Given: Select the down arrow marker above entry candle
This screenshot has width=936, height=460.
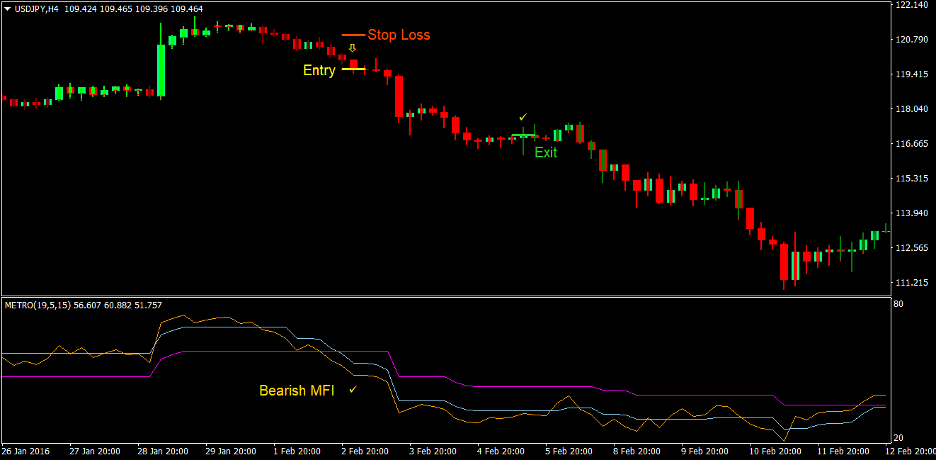Looking at the screenshot, I should pos(352,48).
